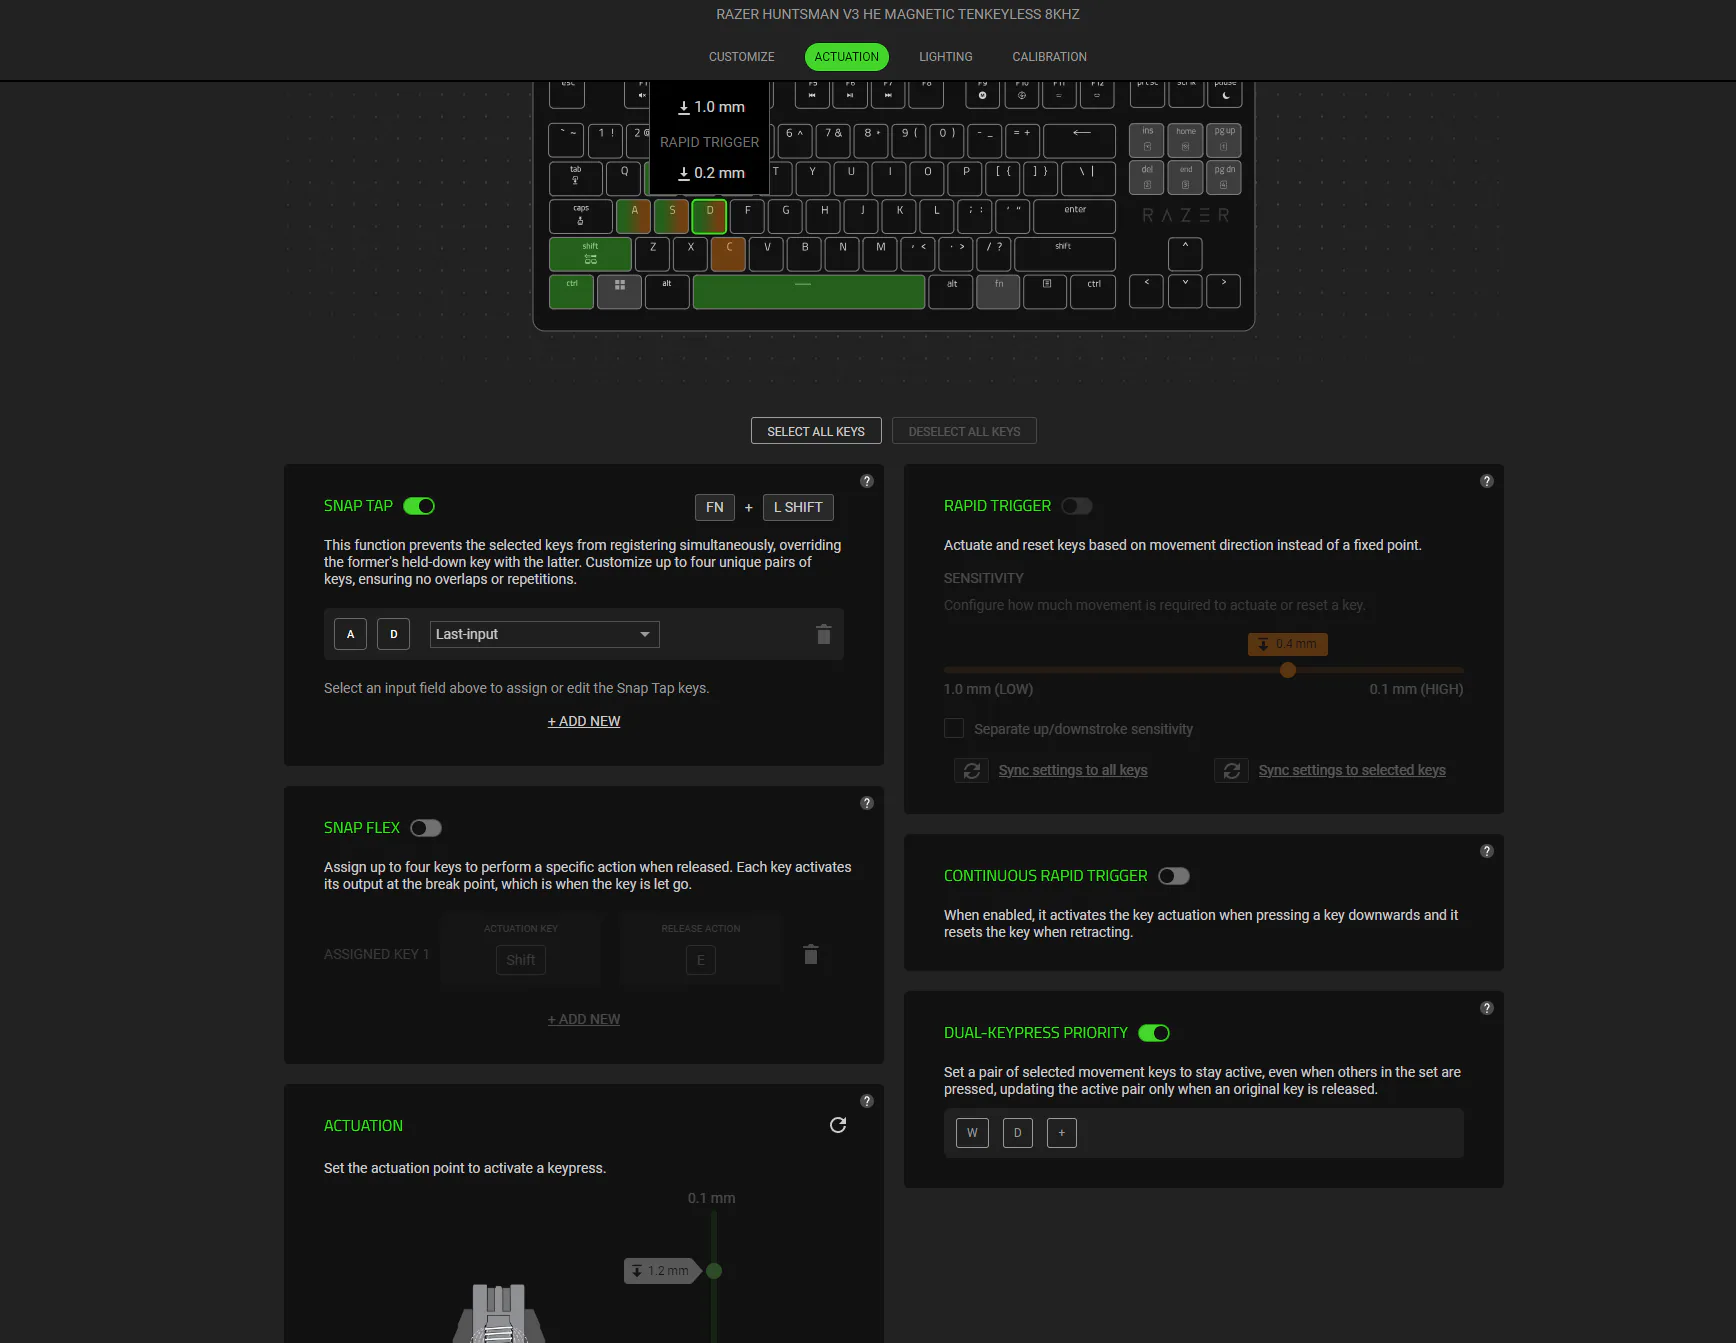1736x1343 pixels.
Task: Select the down arrow key on the keyboard
Action: 1185,291
